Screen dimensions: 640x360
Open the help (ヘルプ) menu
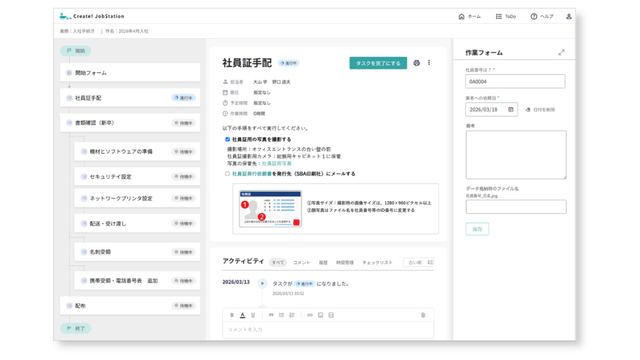pyautogui.click(x=542, y=17)
